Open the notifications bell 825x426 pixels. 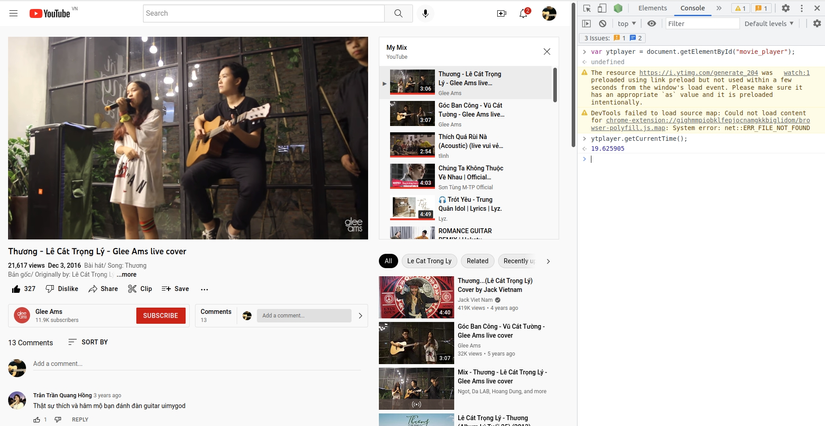pos(523,13)
